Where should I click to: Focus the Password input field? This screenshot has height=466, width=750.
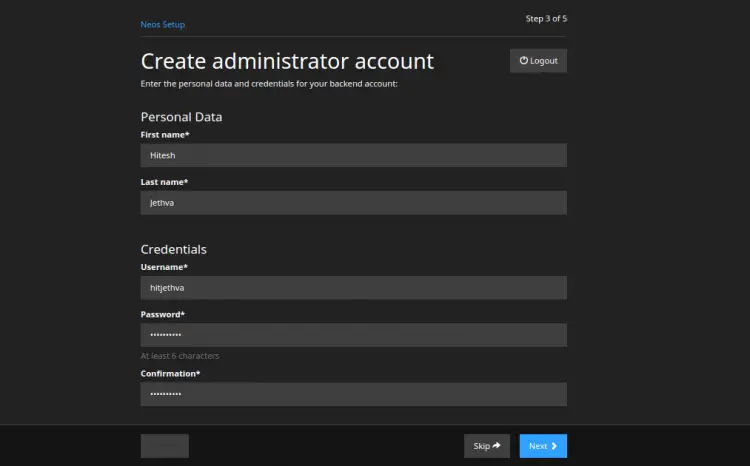[354, 335]
